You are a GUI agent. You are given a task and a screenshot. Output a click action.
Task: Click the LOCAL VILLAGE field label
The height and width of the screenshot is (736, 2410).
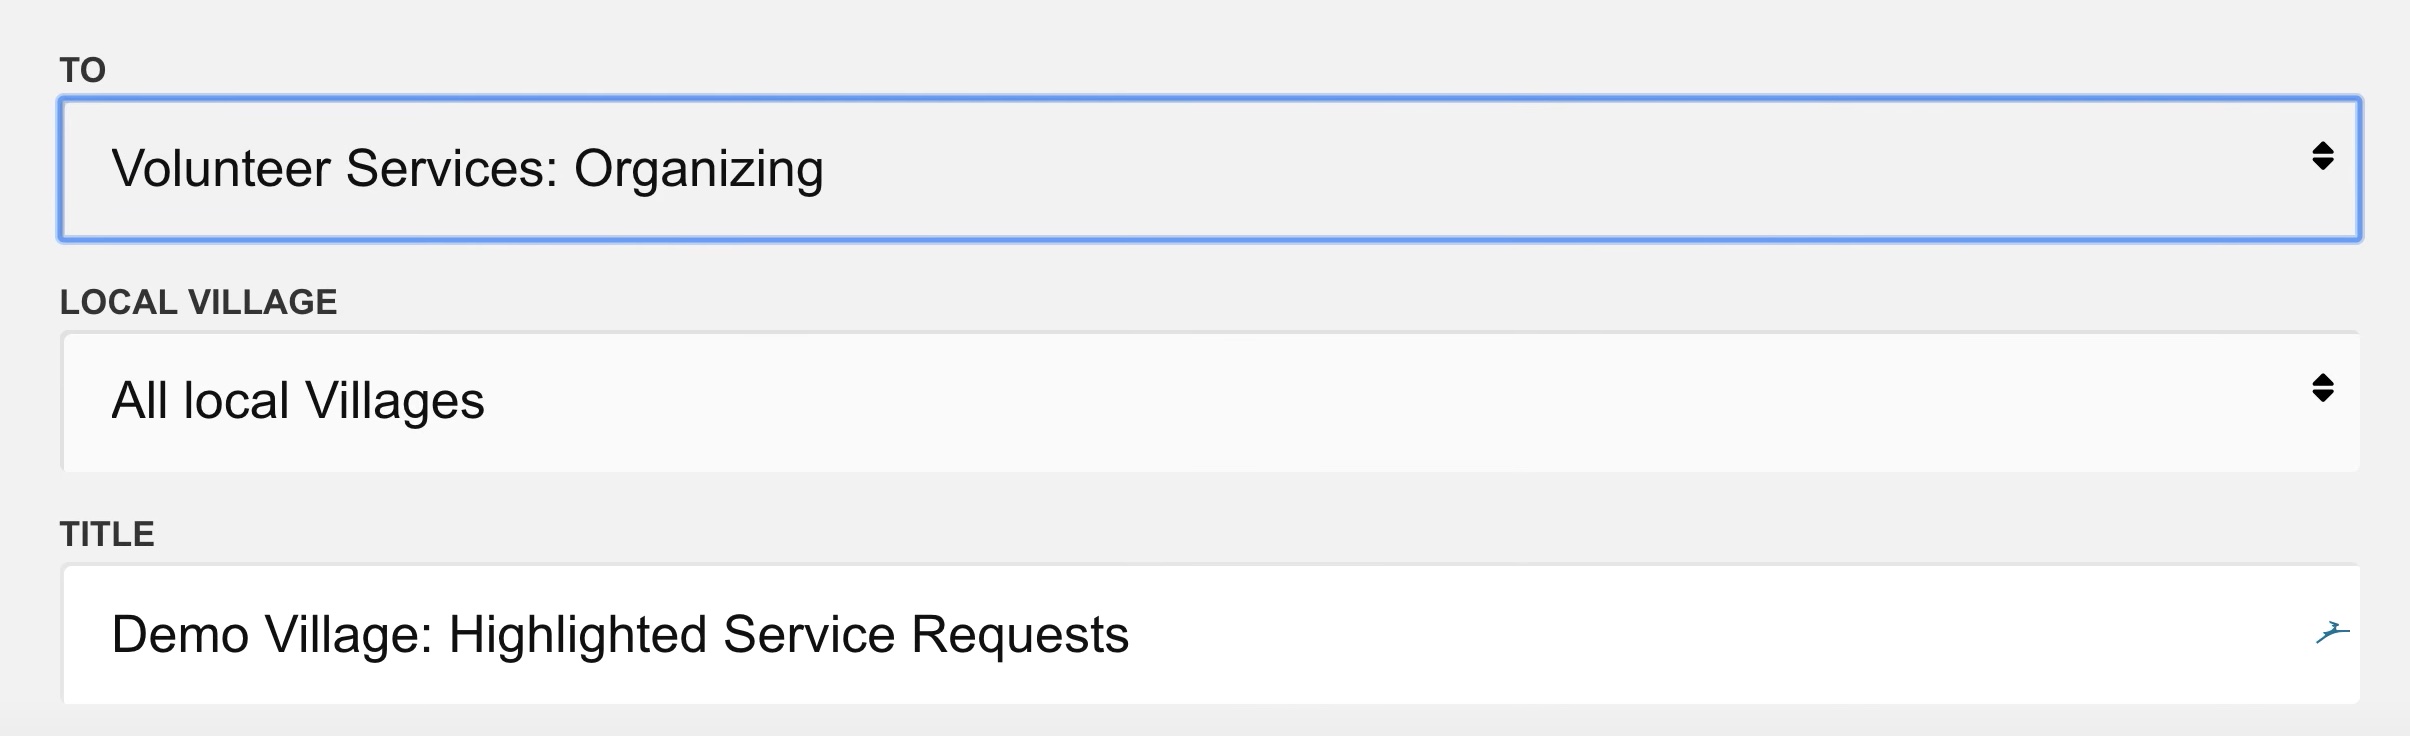pyautogui.click(x=198, y=302)
